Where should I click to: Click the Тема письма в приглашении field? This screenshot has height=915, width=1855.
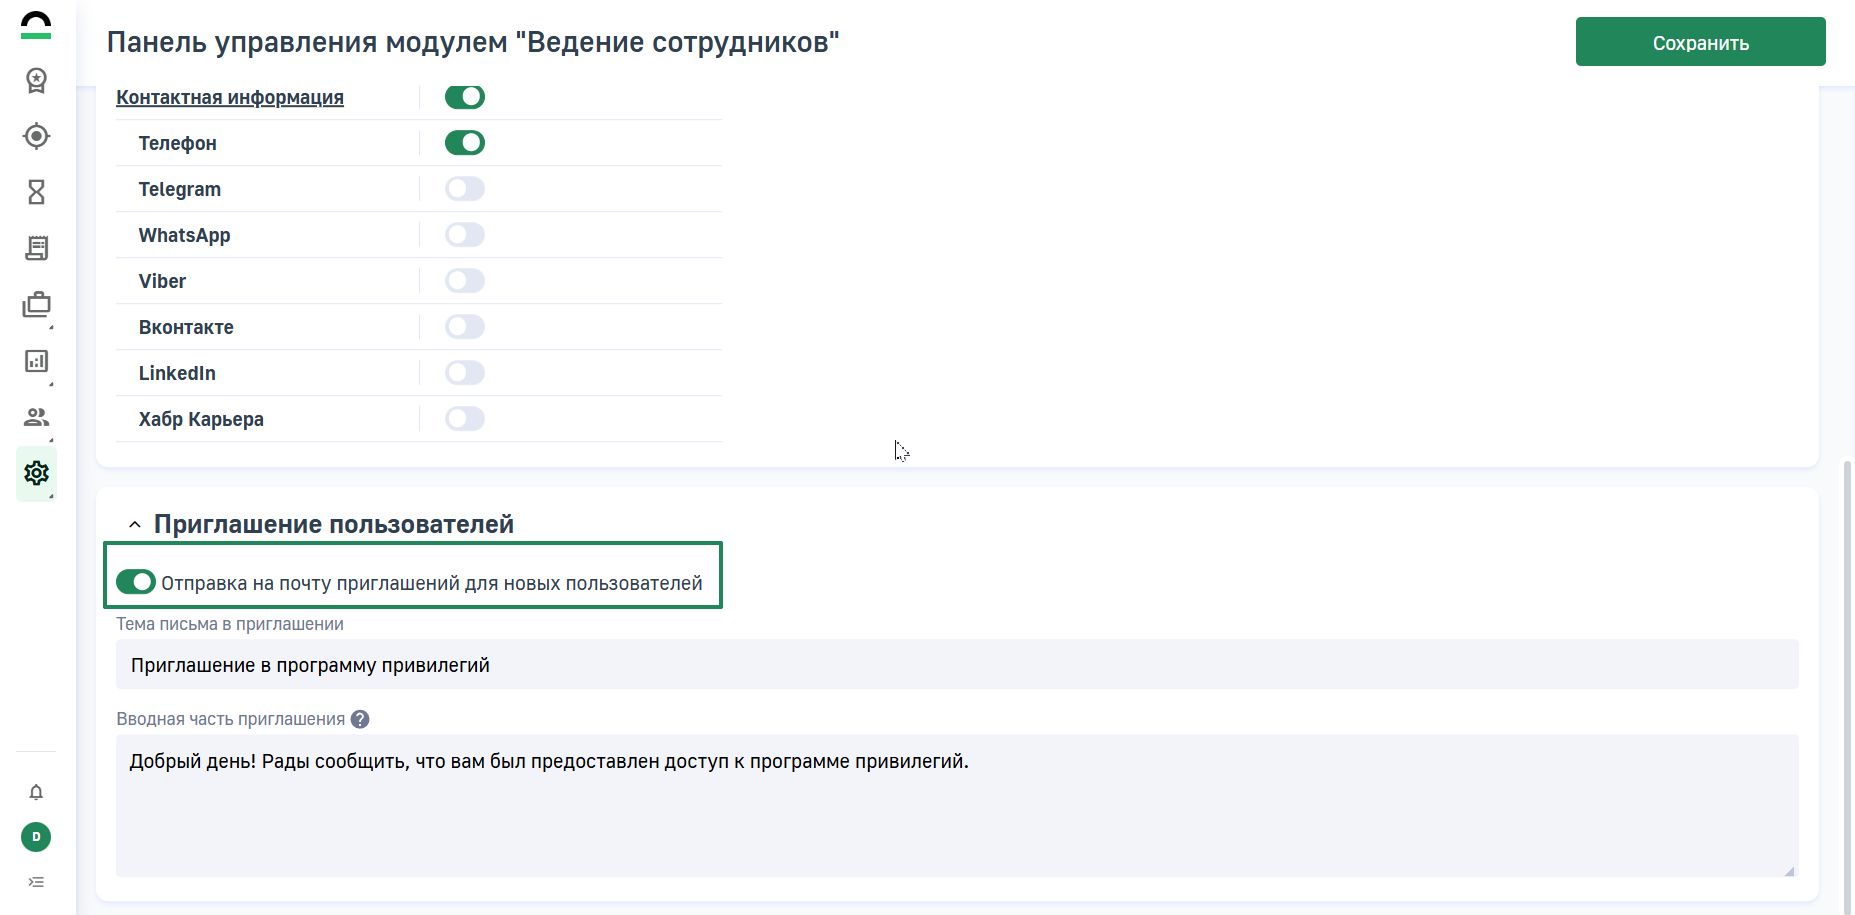pyautogui.click(x=956, y=665)
